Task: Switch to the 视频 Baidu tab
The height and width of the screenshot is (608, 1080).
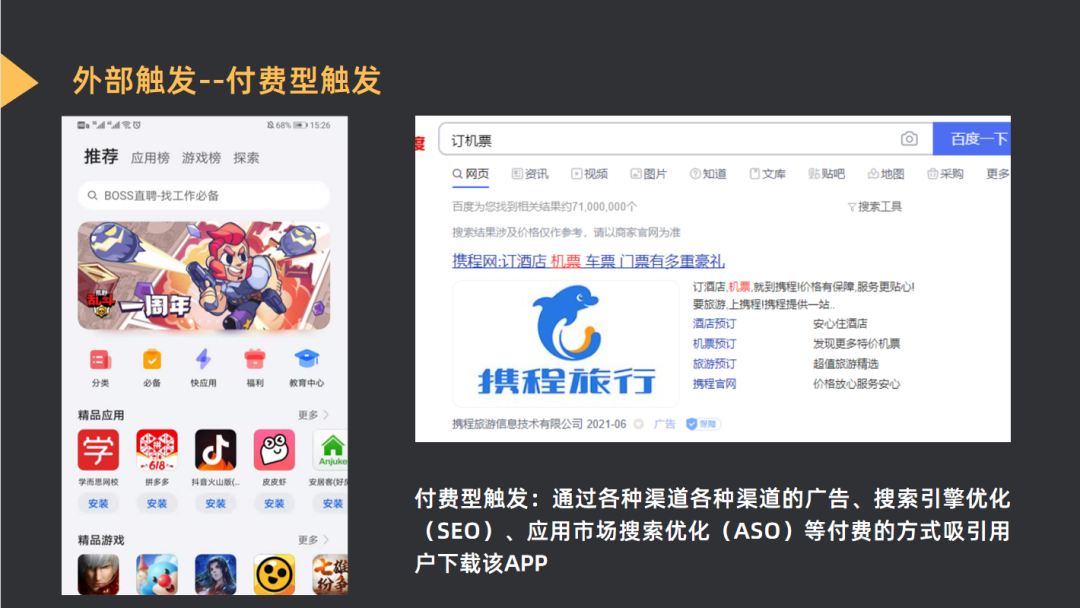Action: (590, 174)
